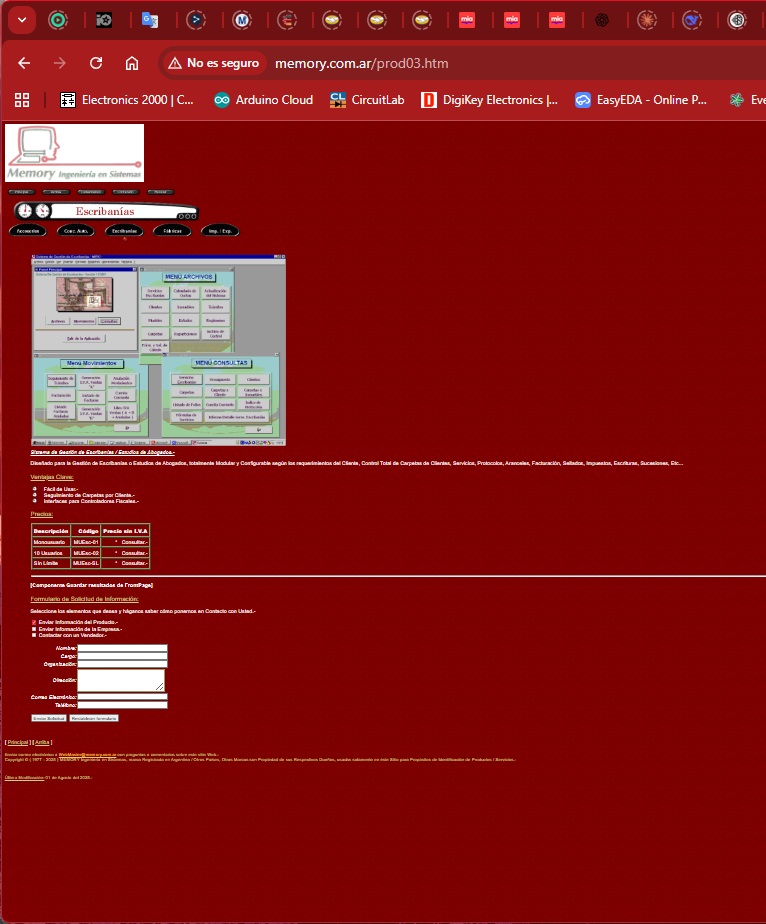766x924 pixels.
Task: Click the Monousuario table cell
Action: pos(51,542)
